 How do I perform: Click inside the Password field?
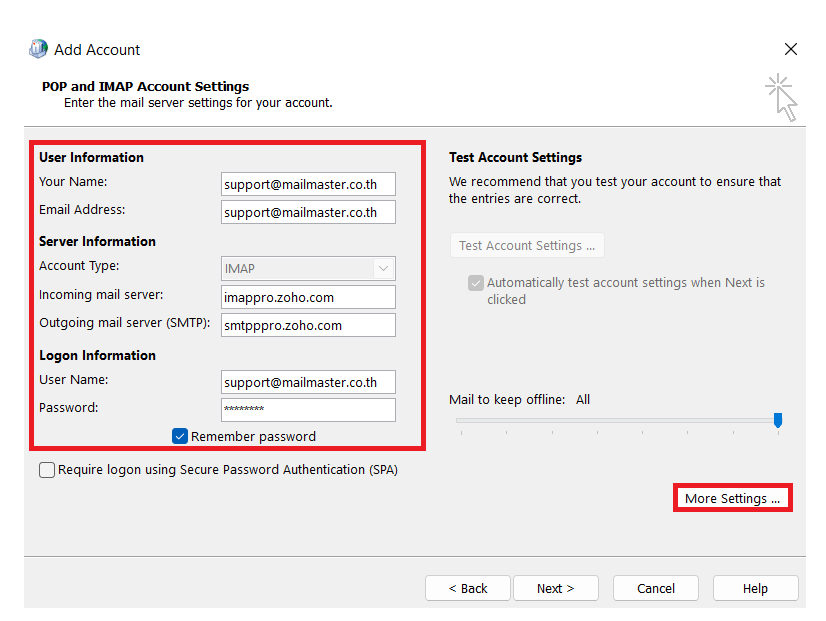[308, 410]
